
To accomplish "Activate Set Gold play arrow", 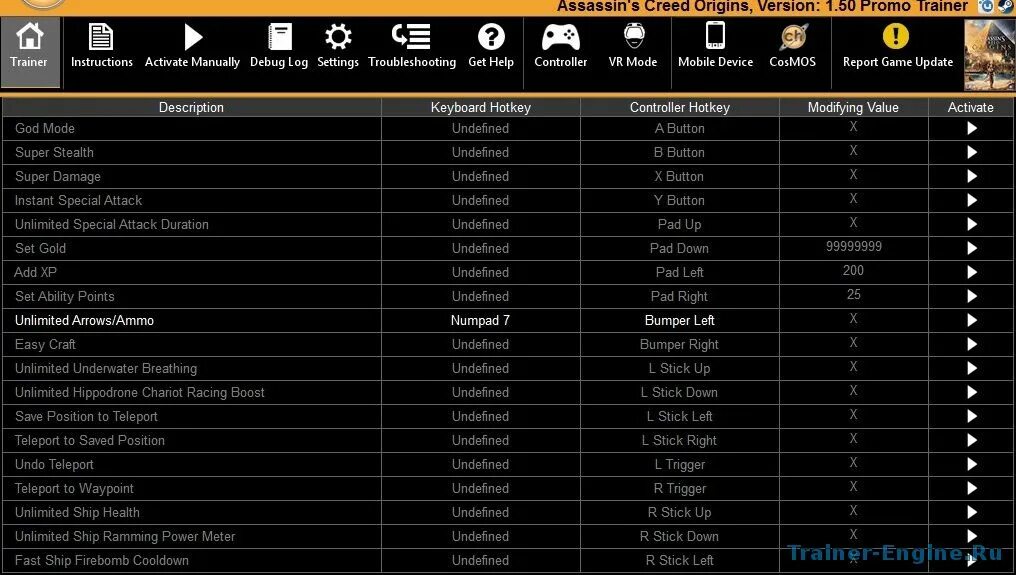I will tap(971, 248).
